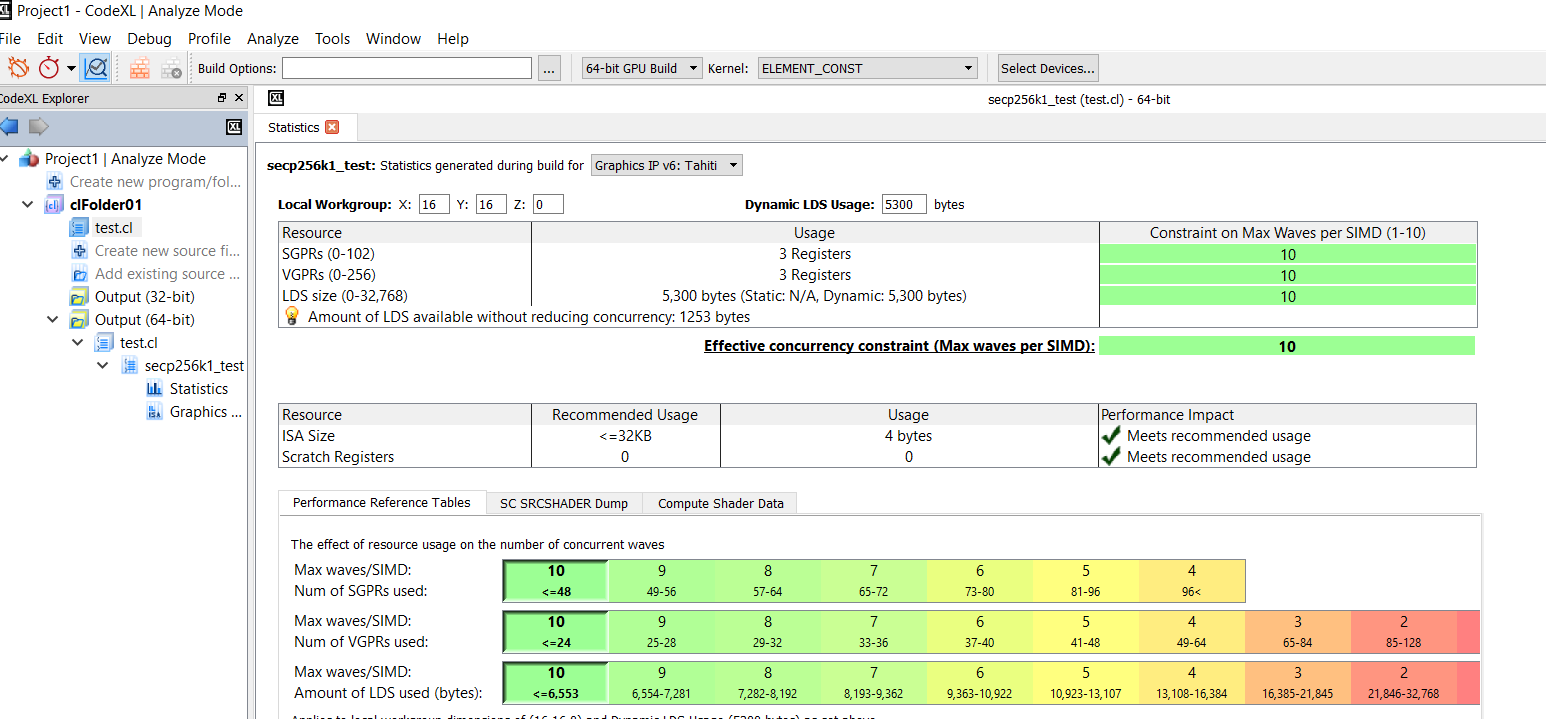This screenshot has height=719, width=1546.
Task: Open the File menu
Action: pyautogui.click(x=10, y=39)
